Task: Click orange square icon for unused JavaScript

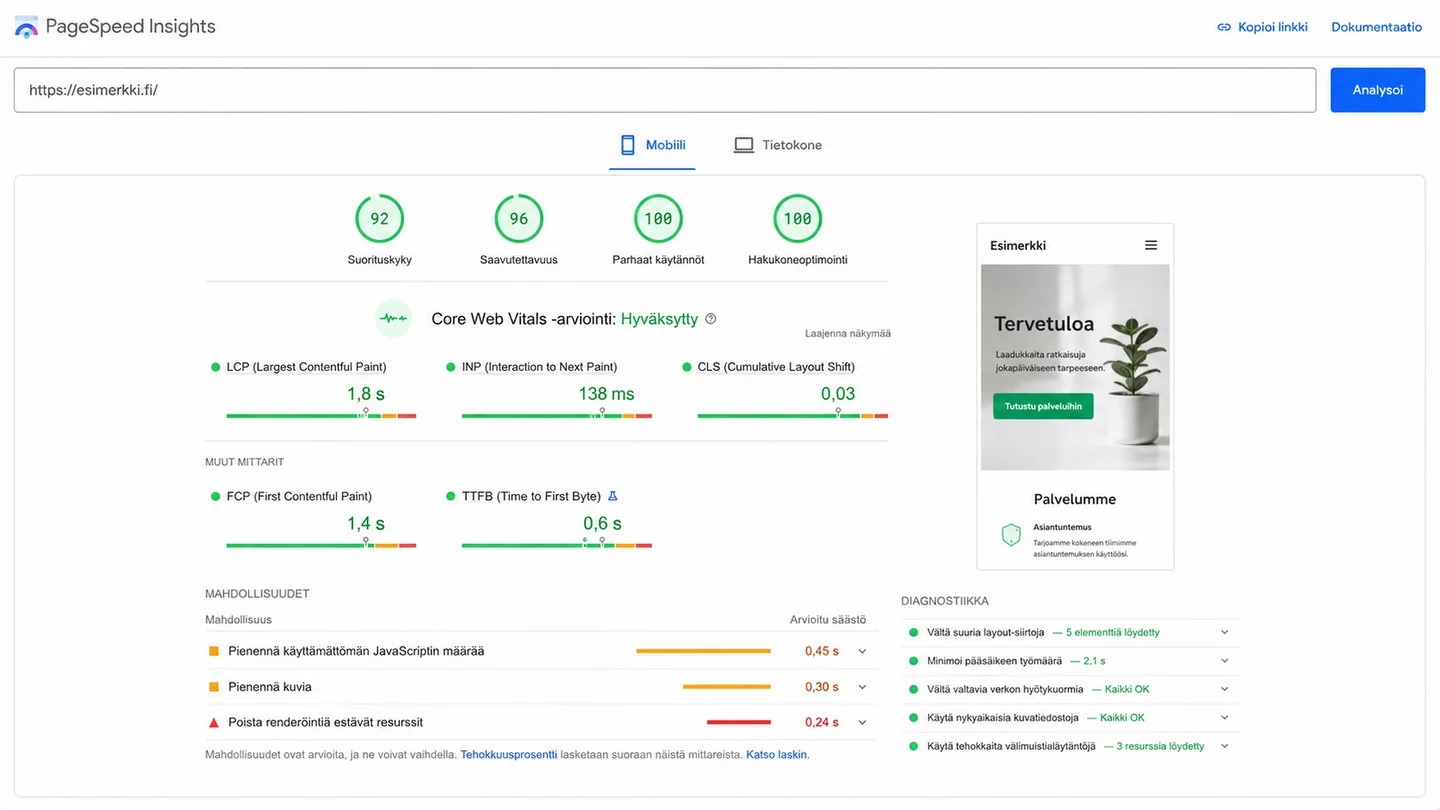Action: (x=213, y=651)
